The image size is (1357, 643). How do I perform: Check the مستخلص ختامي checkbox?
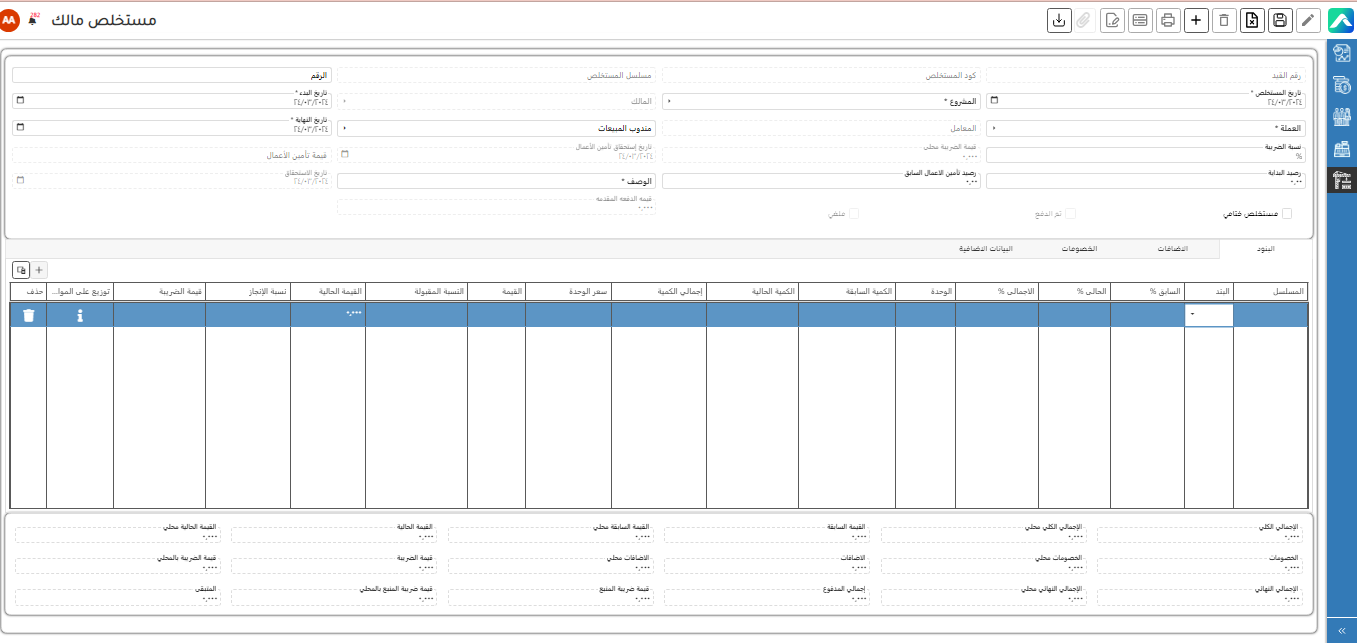pos(1287,214)
